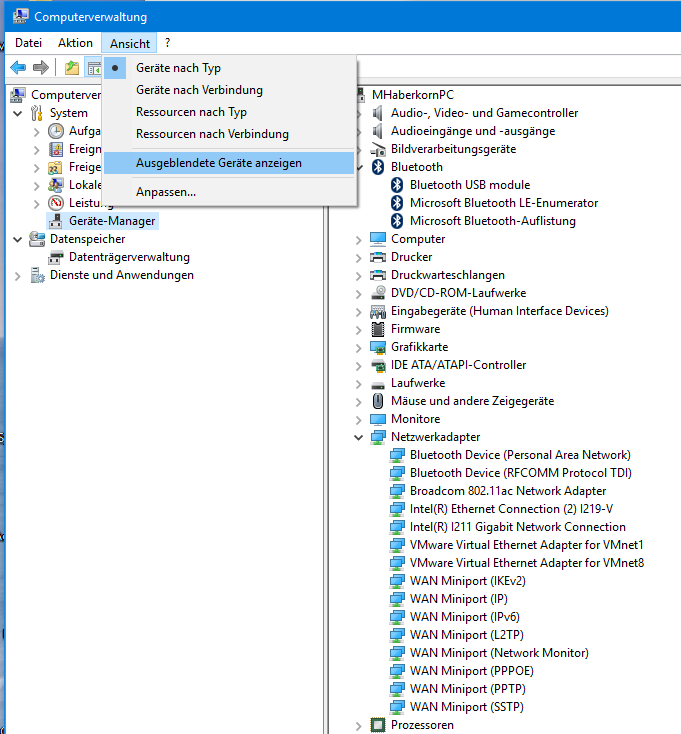Screen dimensions: 681x734
Task: Select WAN Miniport (IPv6)
Action: 465,617
